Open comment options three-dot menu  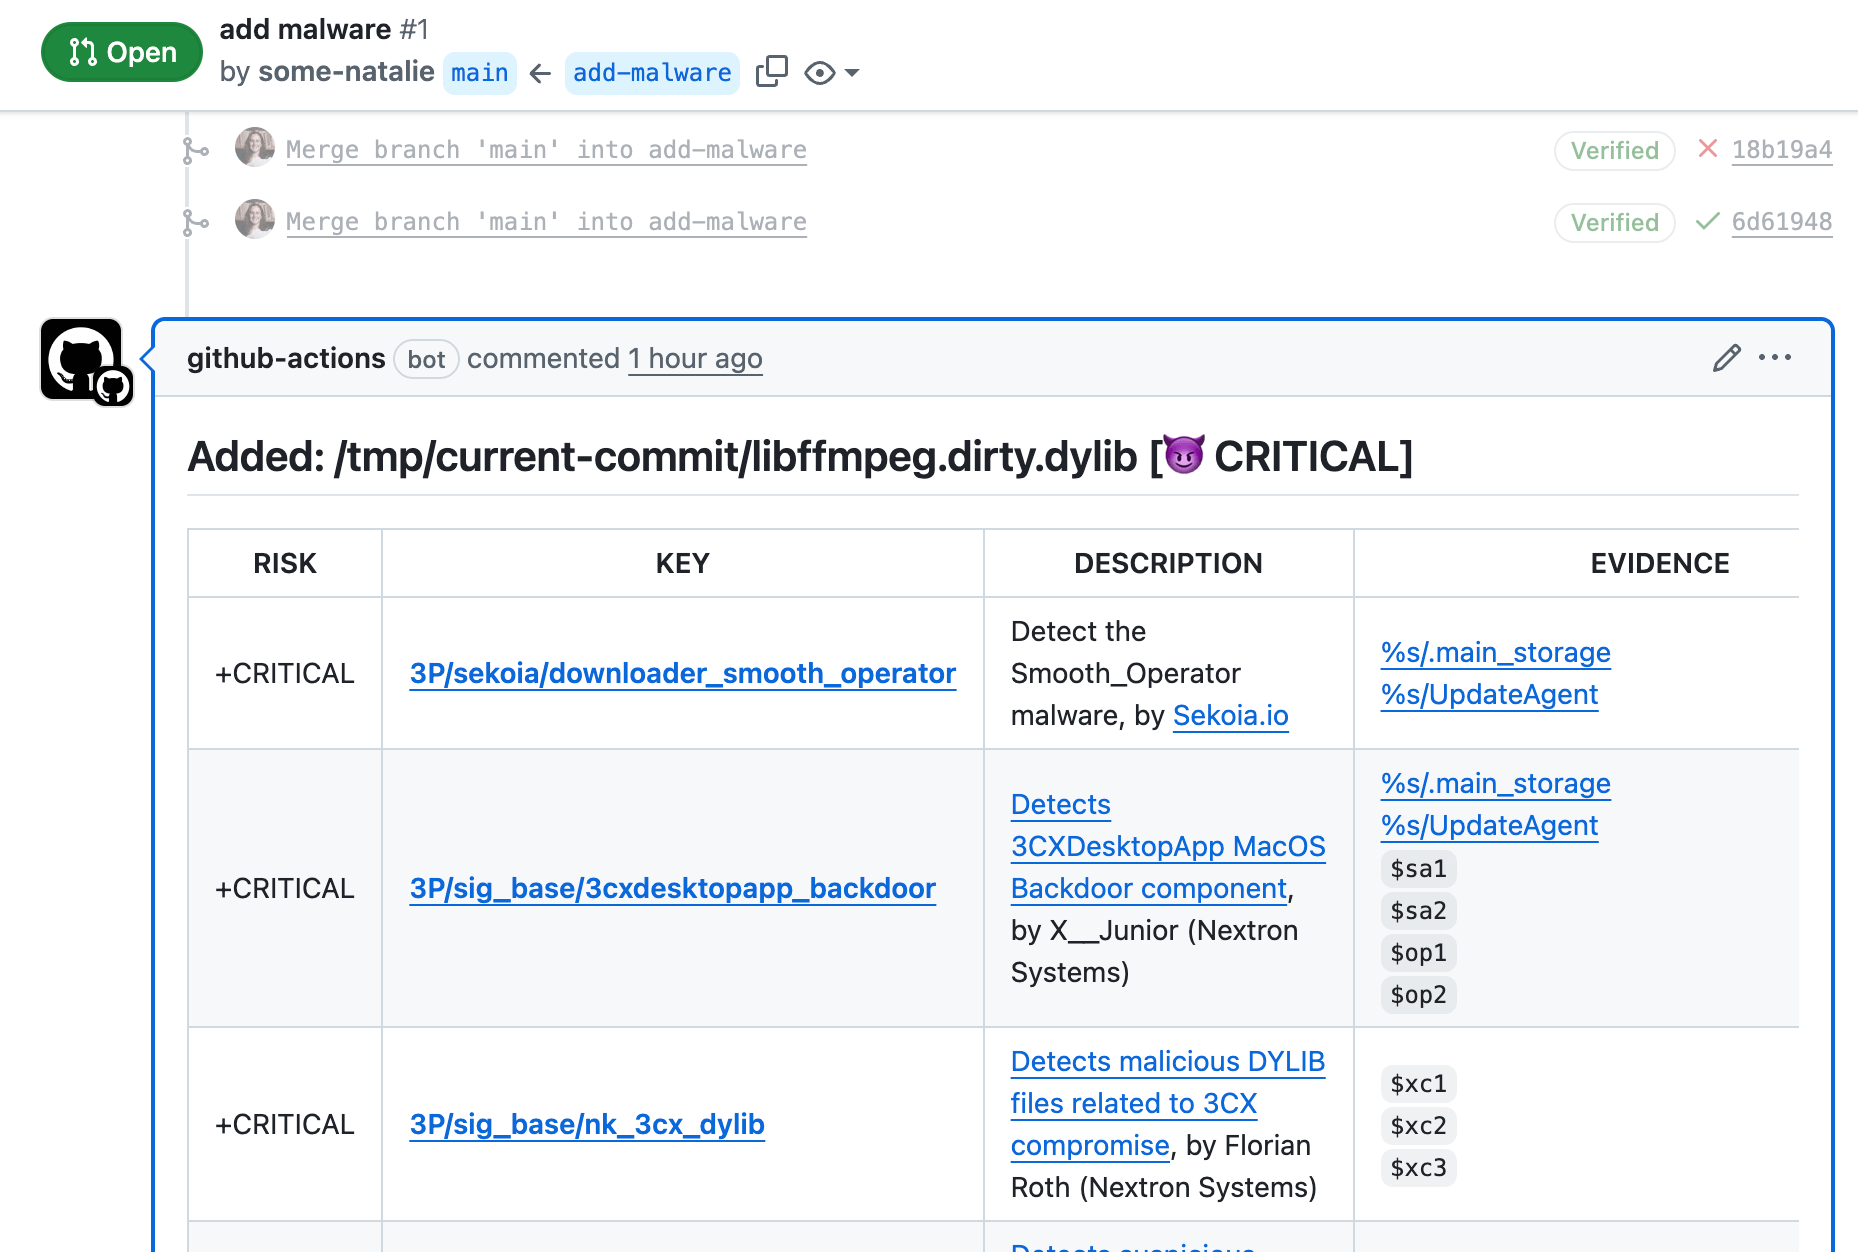pyautogui.click(x=1775, y=358)
